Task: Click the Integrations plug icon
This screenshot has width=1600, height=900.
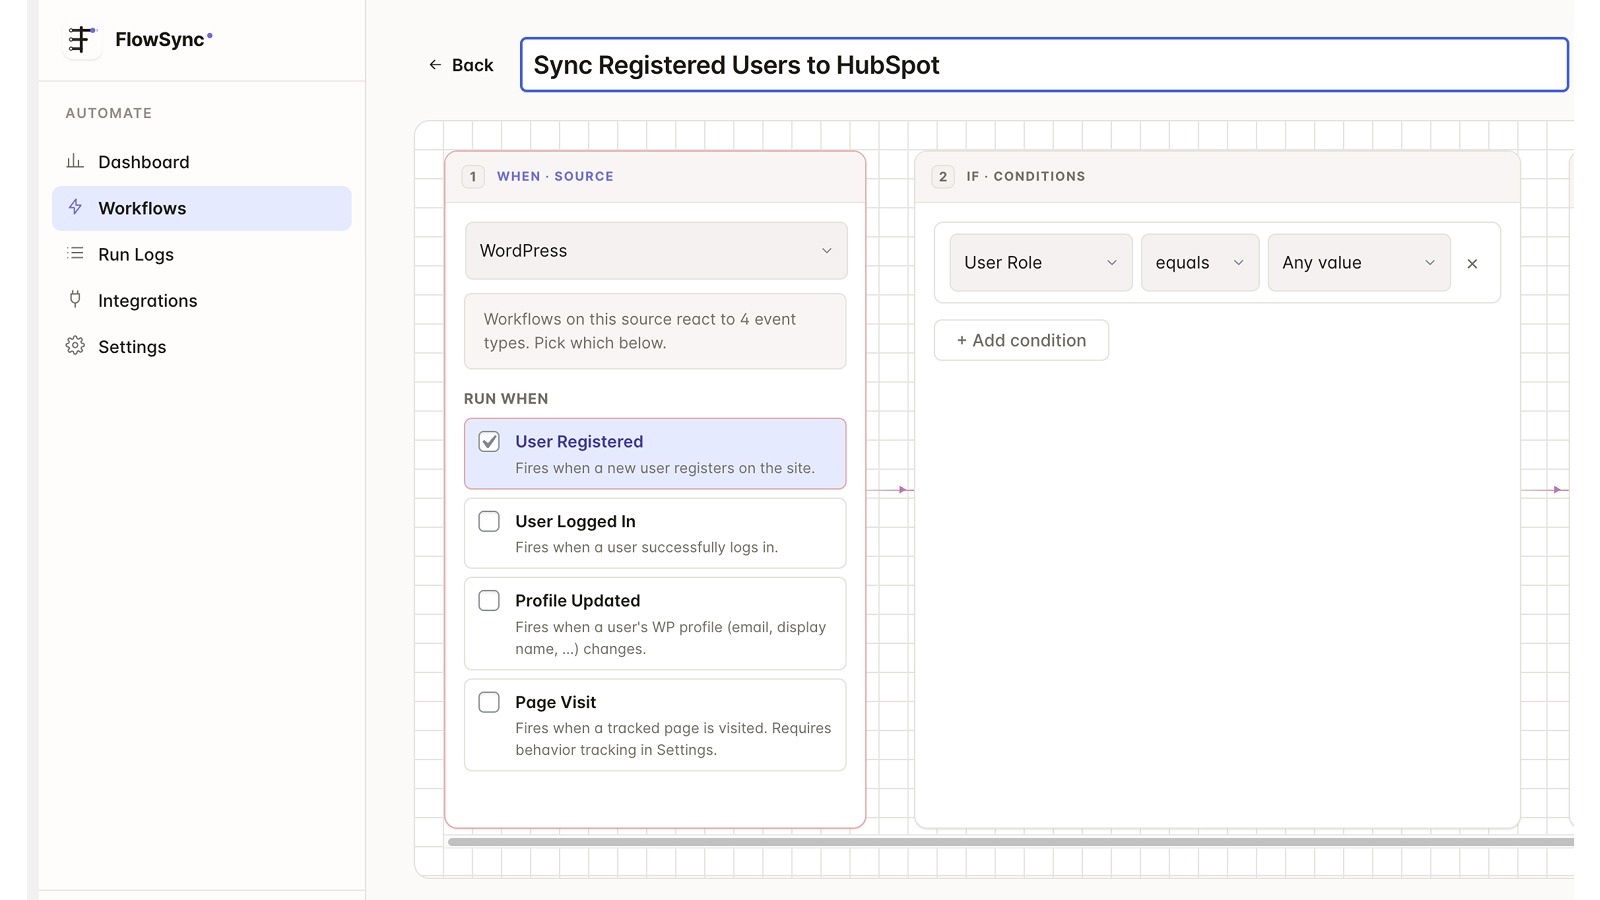Action: pyautogui.click(x=75, y=299)
